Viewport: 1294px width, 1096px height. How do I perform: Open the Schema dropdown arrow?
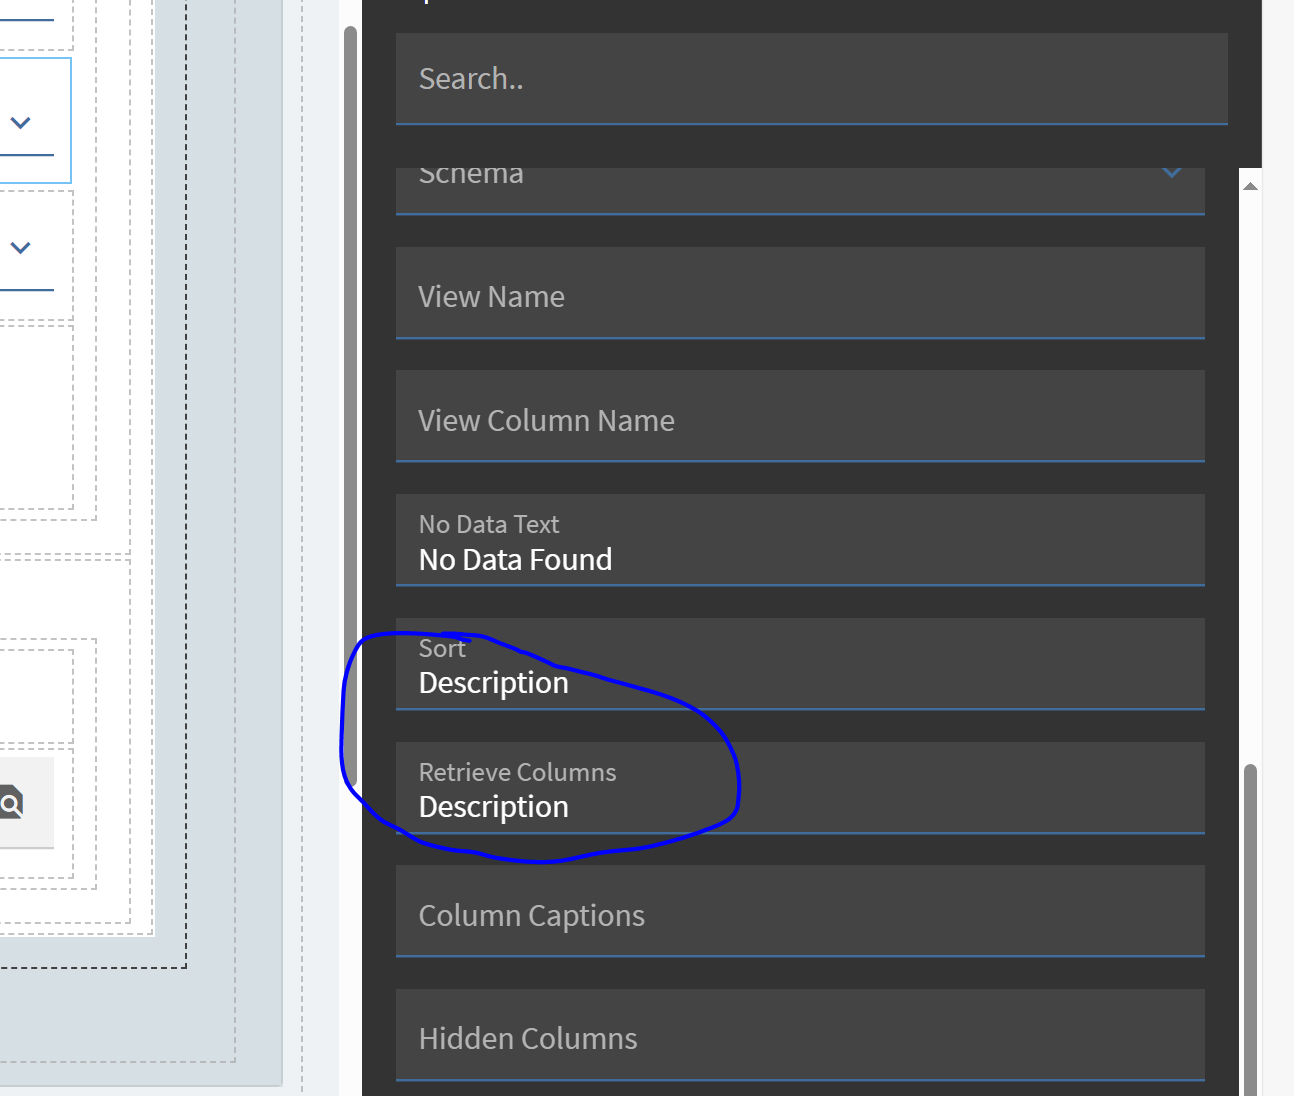(1171, 174)
